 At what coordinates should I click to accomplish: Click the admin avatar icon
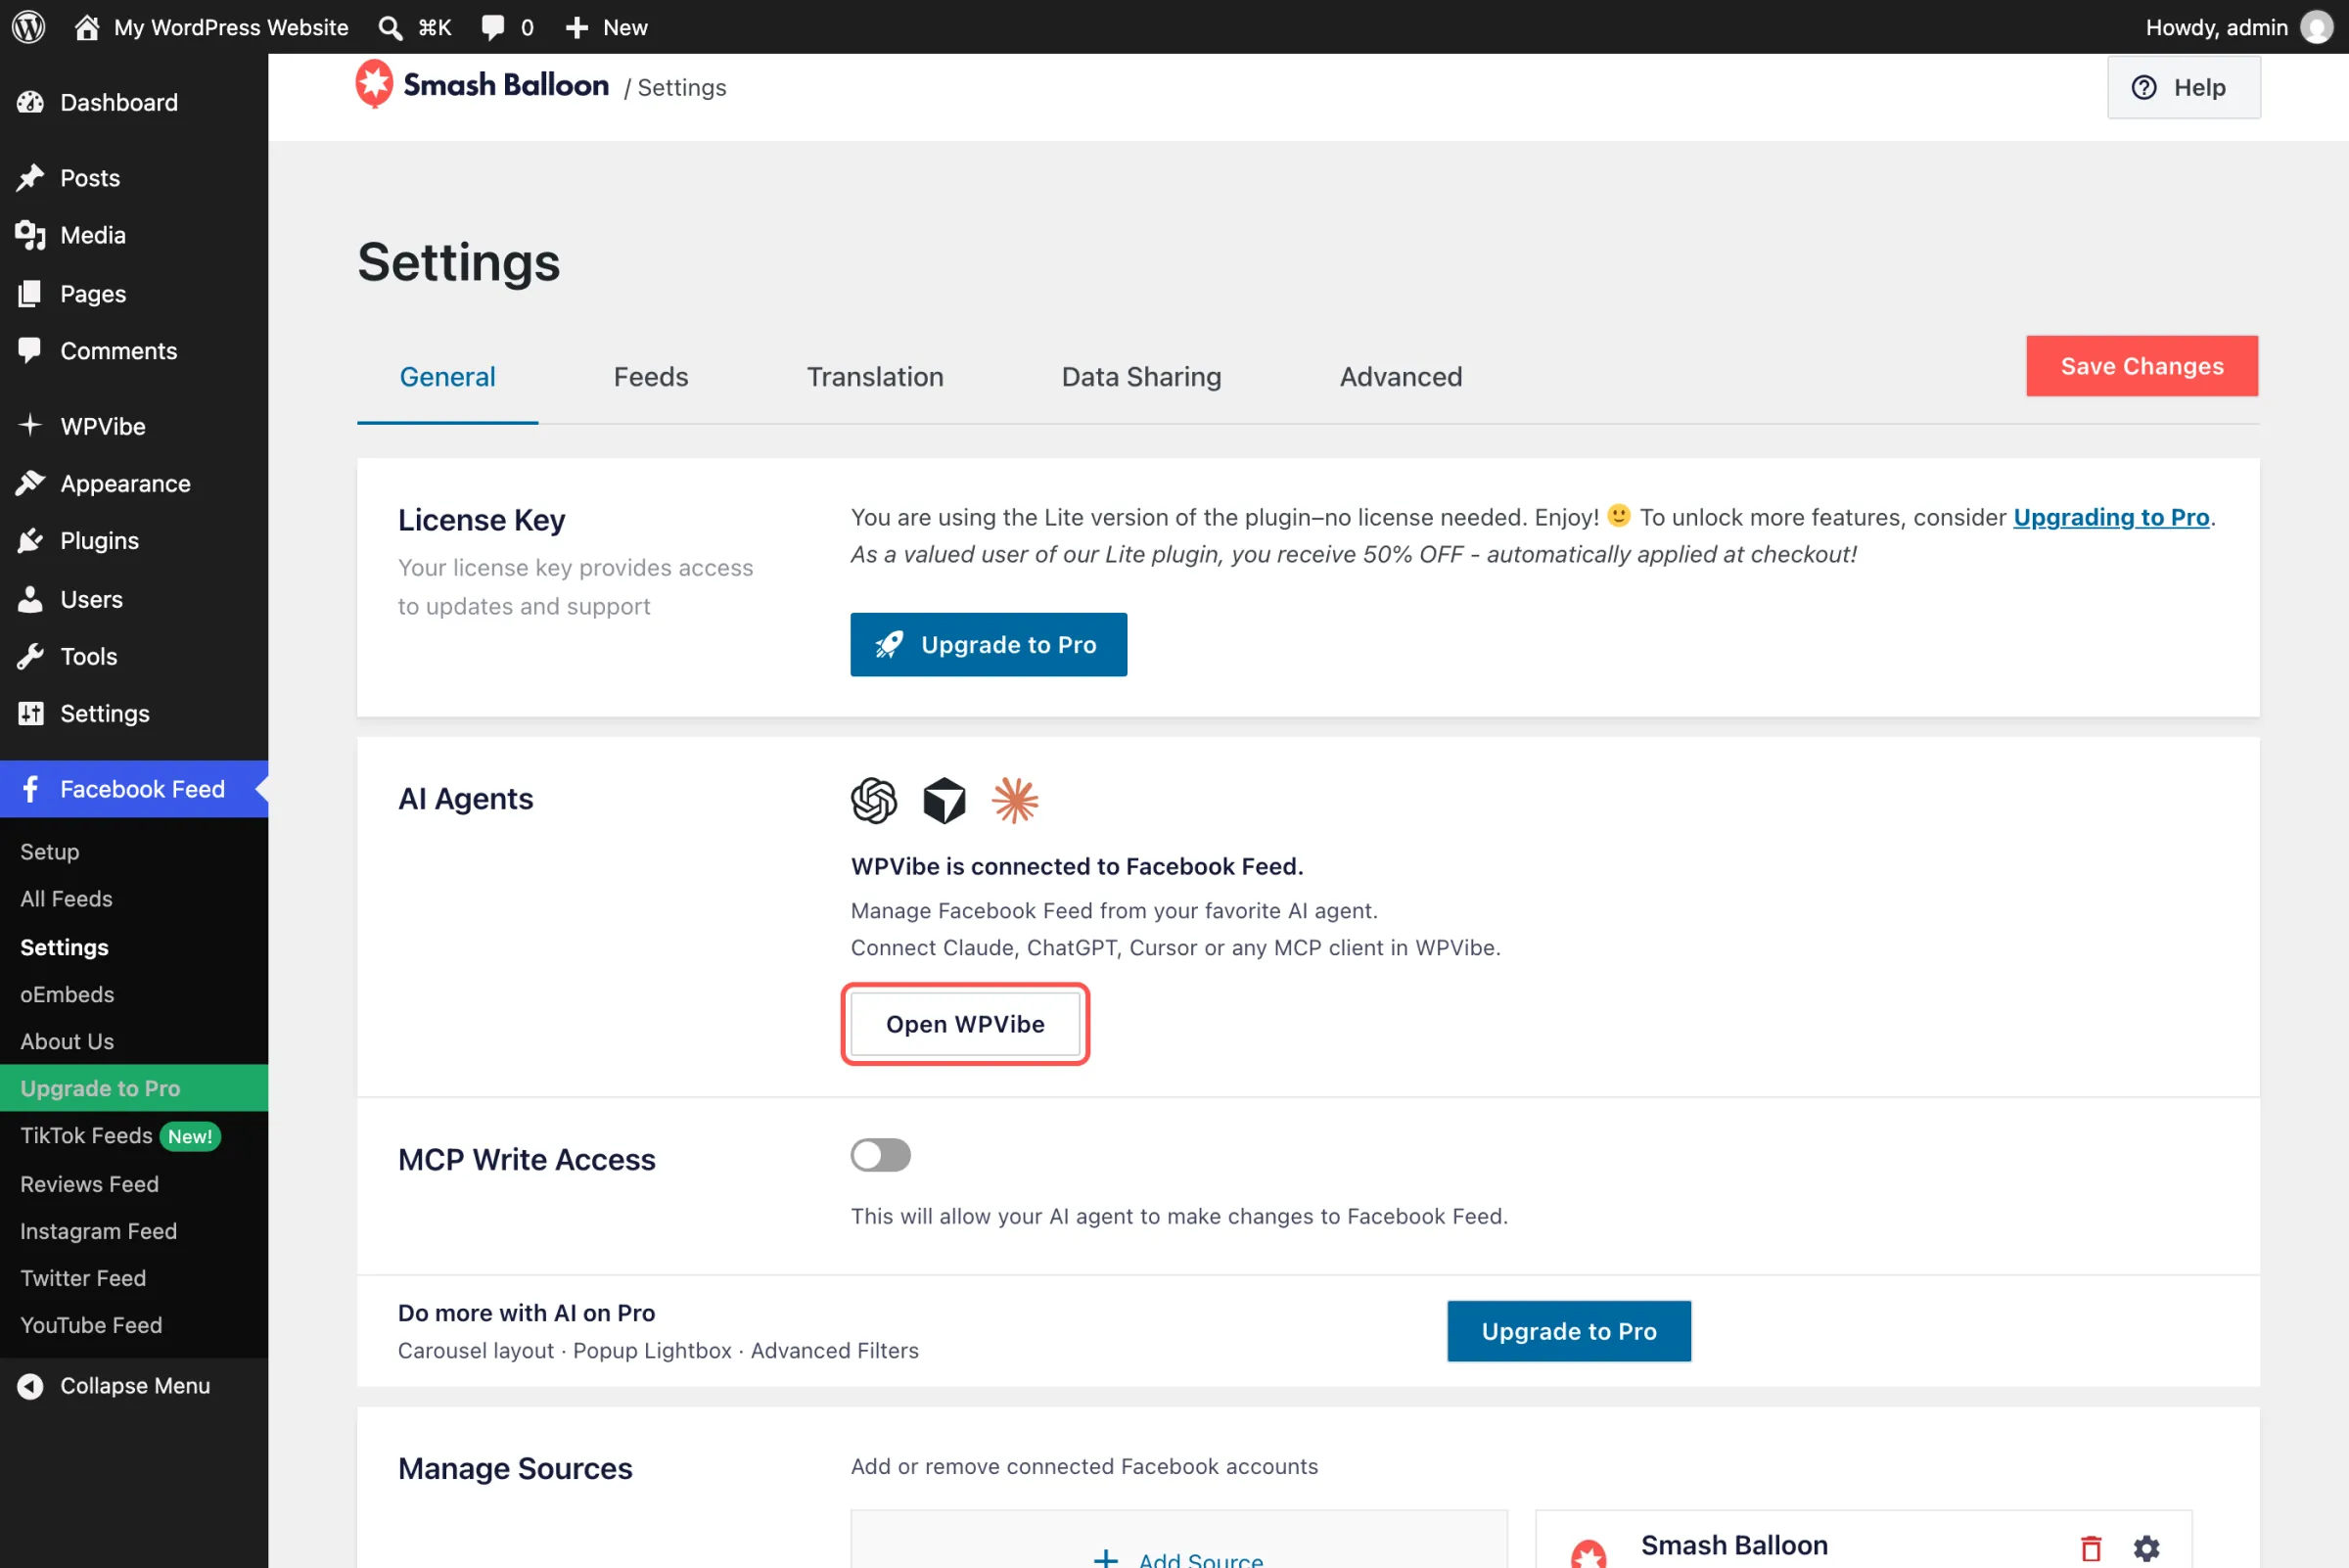(x=2315, y=27)
